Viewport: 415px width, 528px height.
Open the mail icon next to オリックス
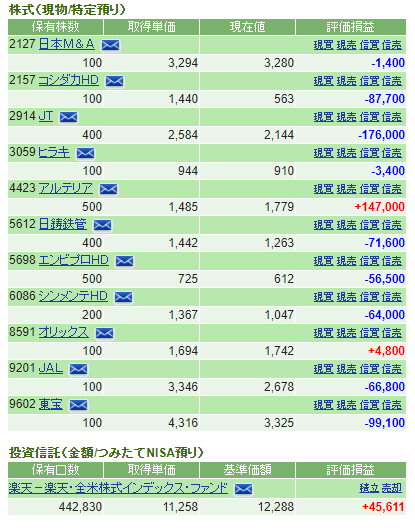pyautogui.click(x=104, y=333)
